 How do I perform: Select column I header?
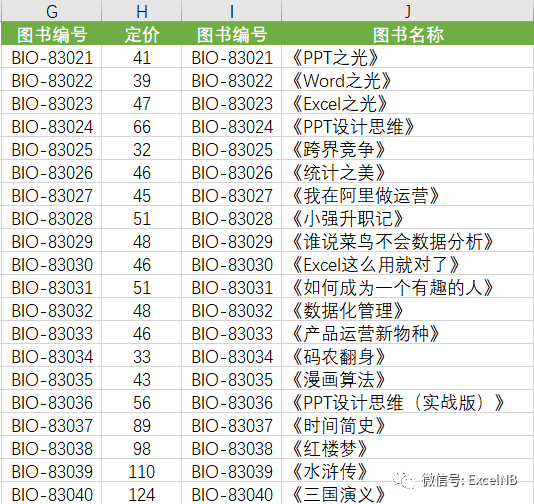tap(232, 11)
